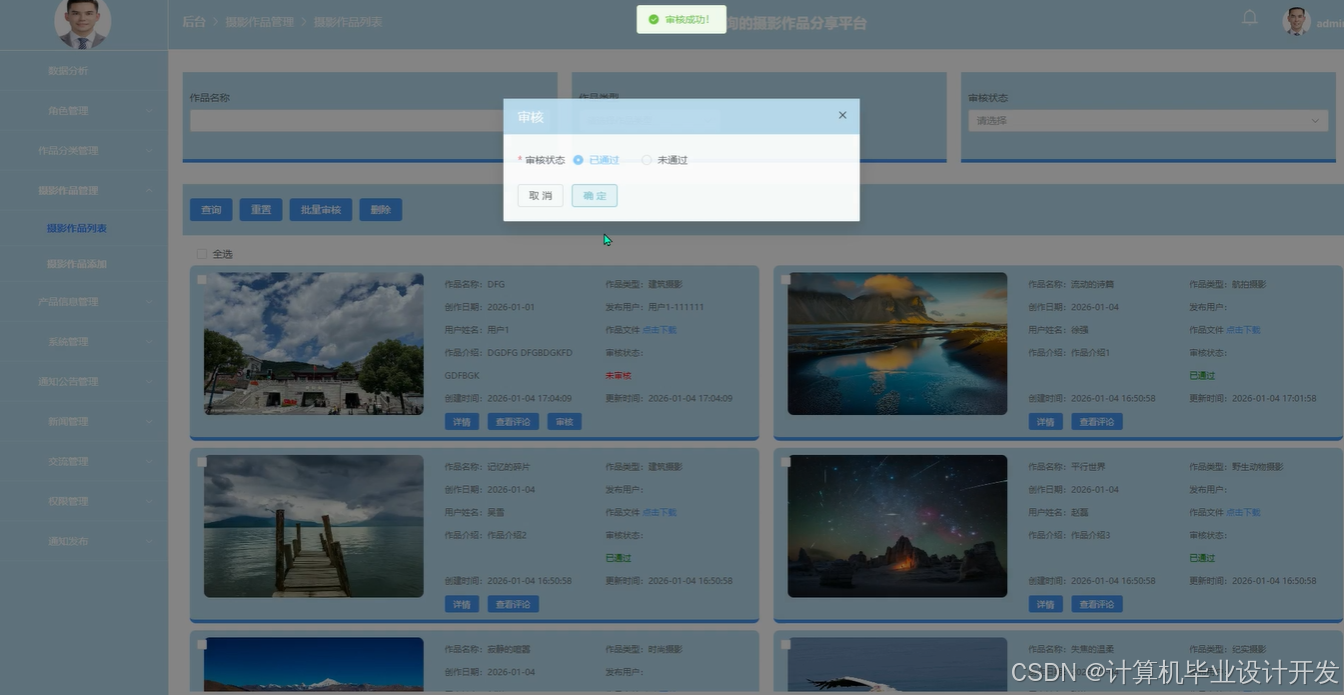Click 查看评论 on the 记忆的碎片 card
The image size is (1344, 695).
pos(513,604)
